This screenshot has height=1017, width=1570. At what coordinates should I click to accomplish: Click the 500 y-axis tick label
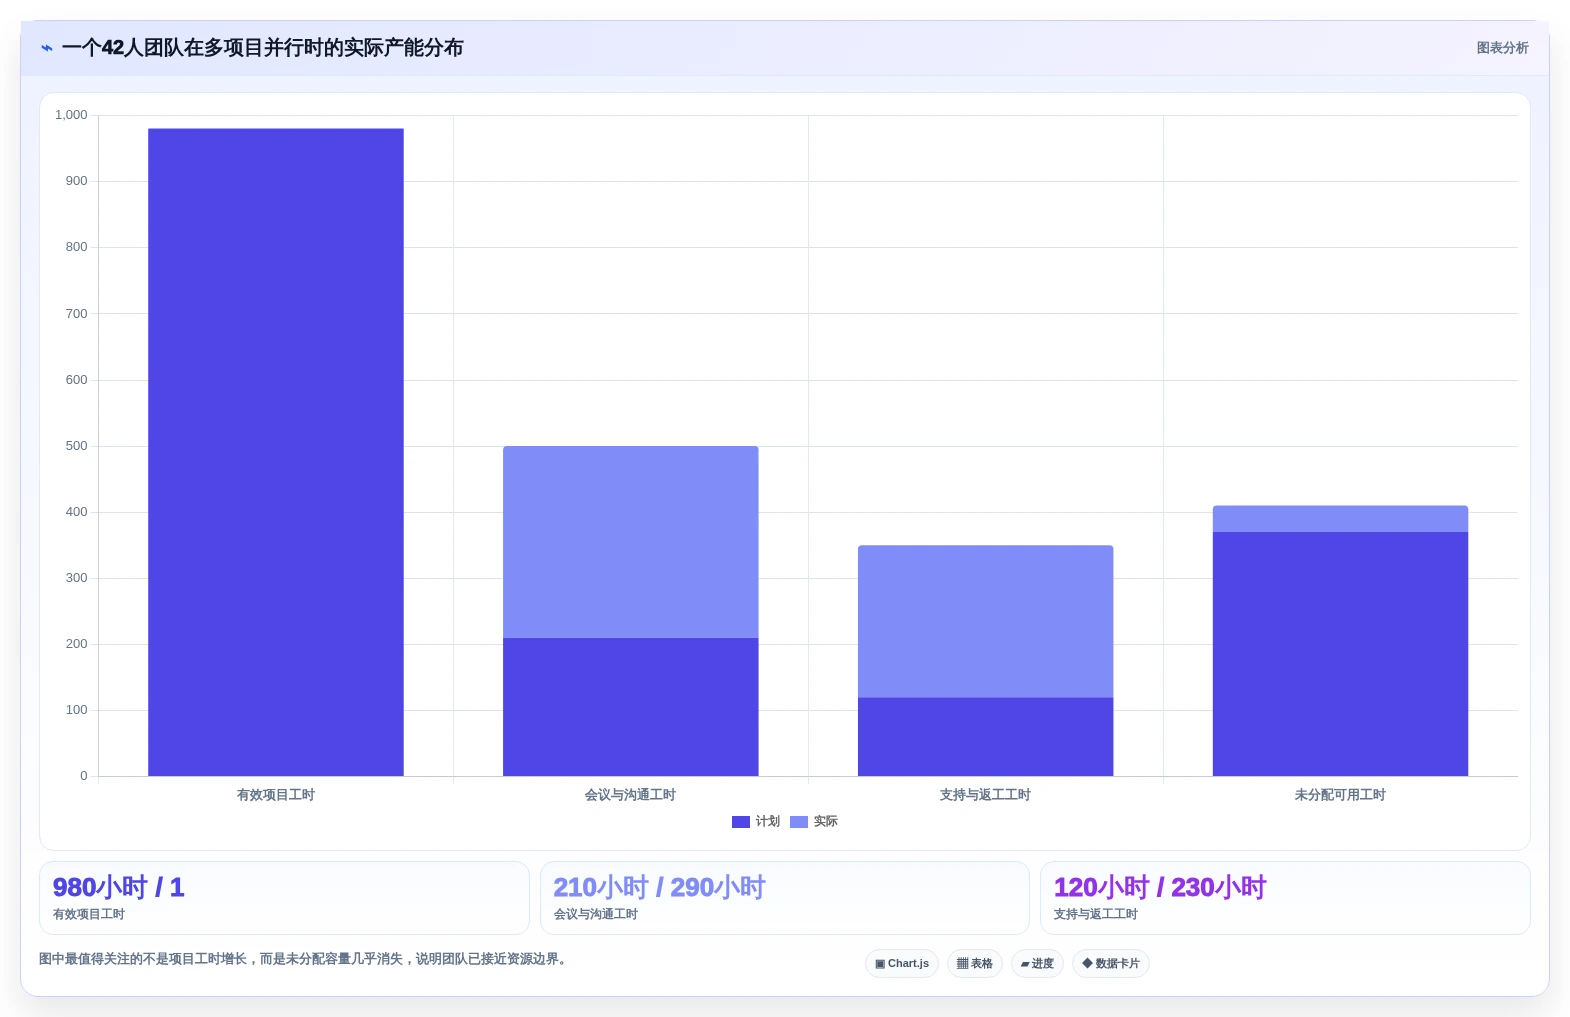coord(76,446)
